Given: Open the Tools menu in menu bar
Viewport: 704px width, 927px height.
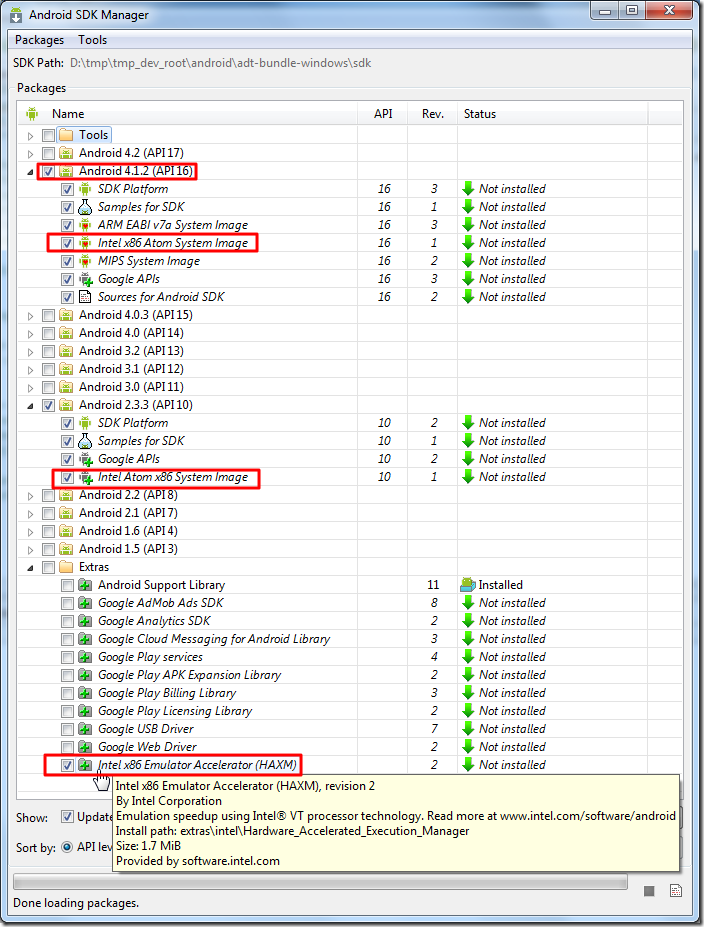Looking at the screenshot, I should [93, 40].
